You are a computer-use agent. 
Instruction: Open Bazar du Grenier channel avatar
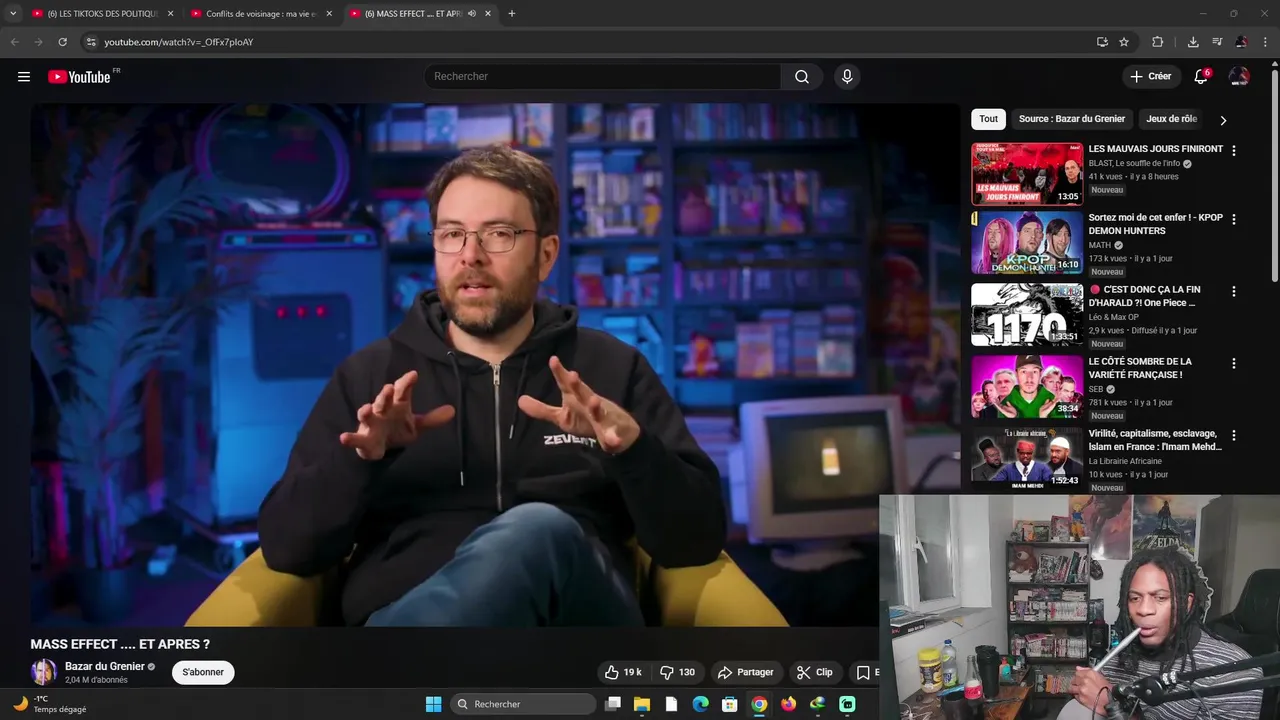(x=44, y=672)
